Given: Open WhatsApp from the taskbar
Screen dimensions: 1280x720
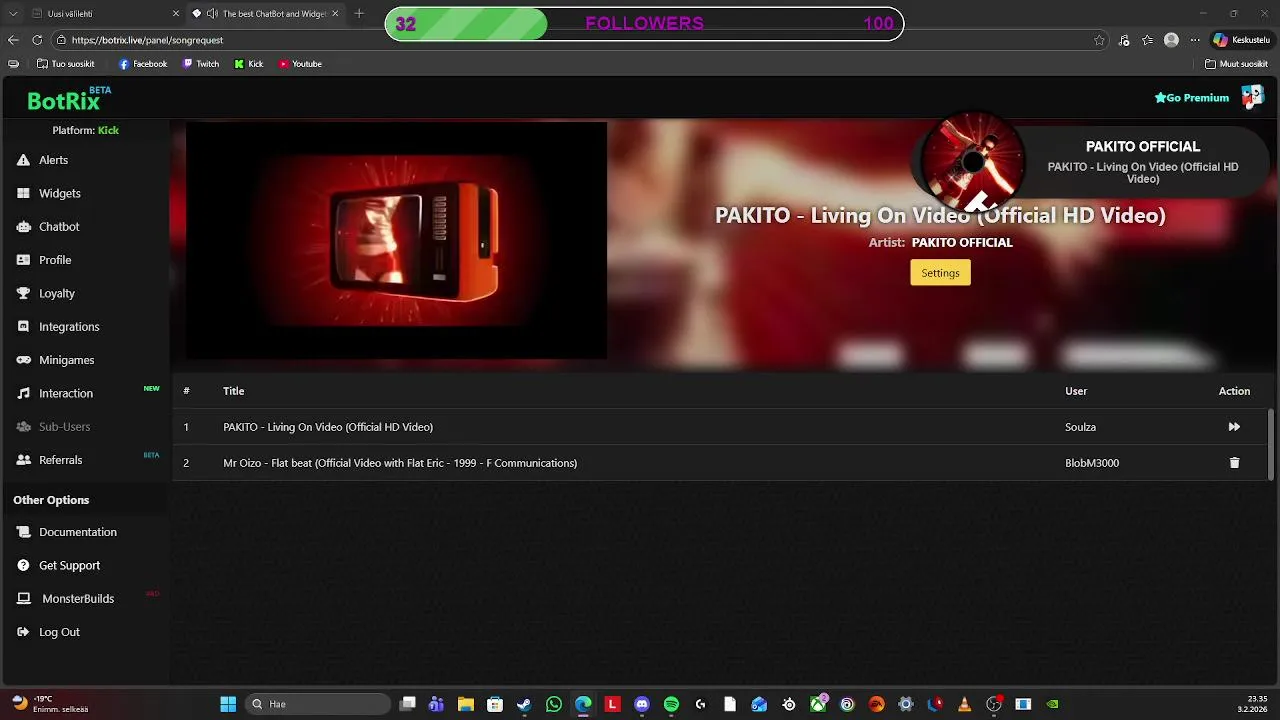Looking at the screenshot, I should tap(554, 704).
